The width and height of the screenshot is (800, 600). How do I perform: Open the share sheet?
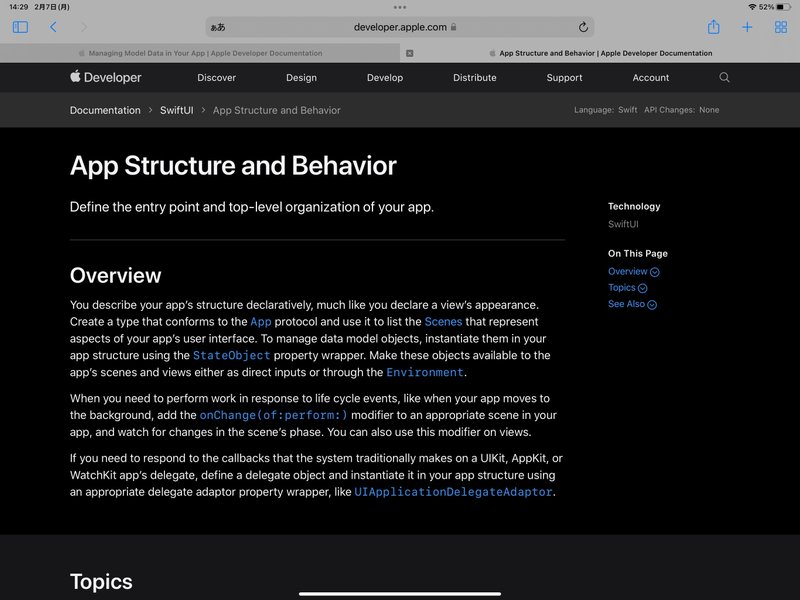[713, 27]
